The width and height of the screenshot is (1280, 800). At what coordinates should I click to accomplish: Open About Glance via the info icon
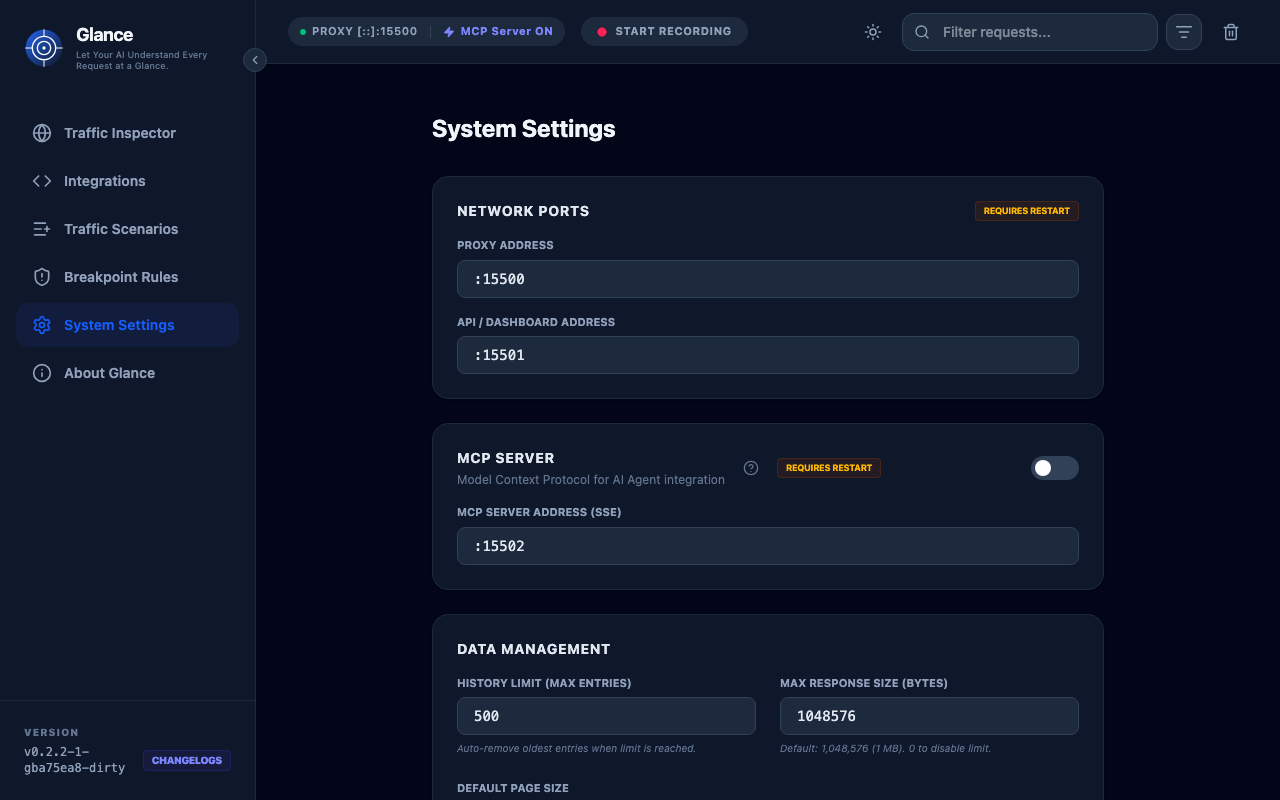[41, 372]
